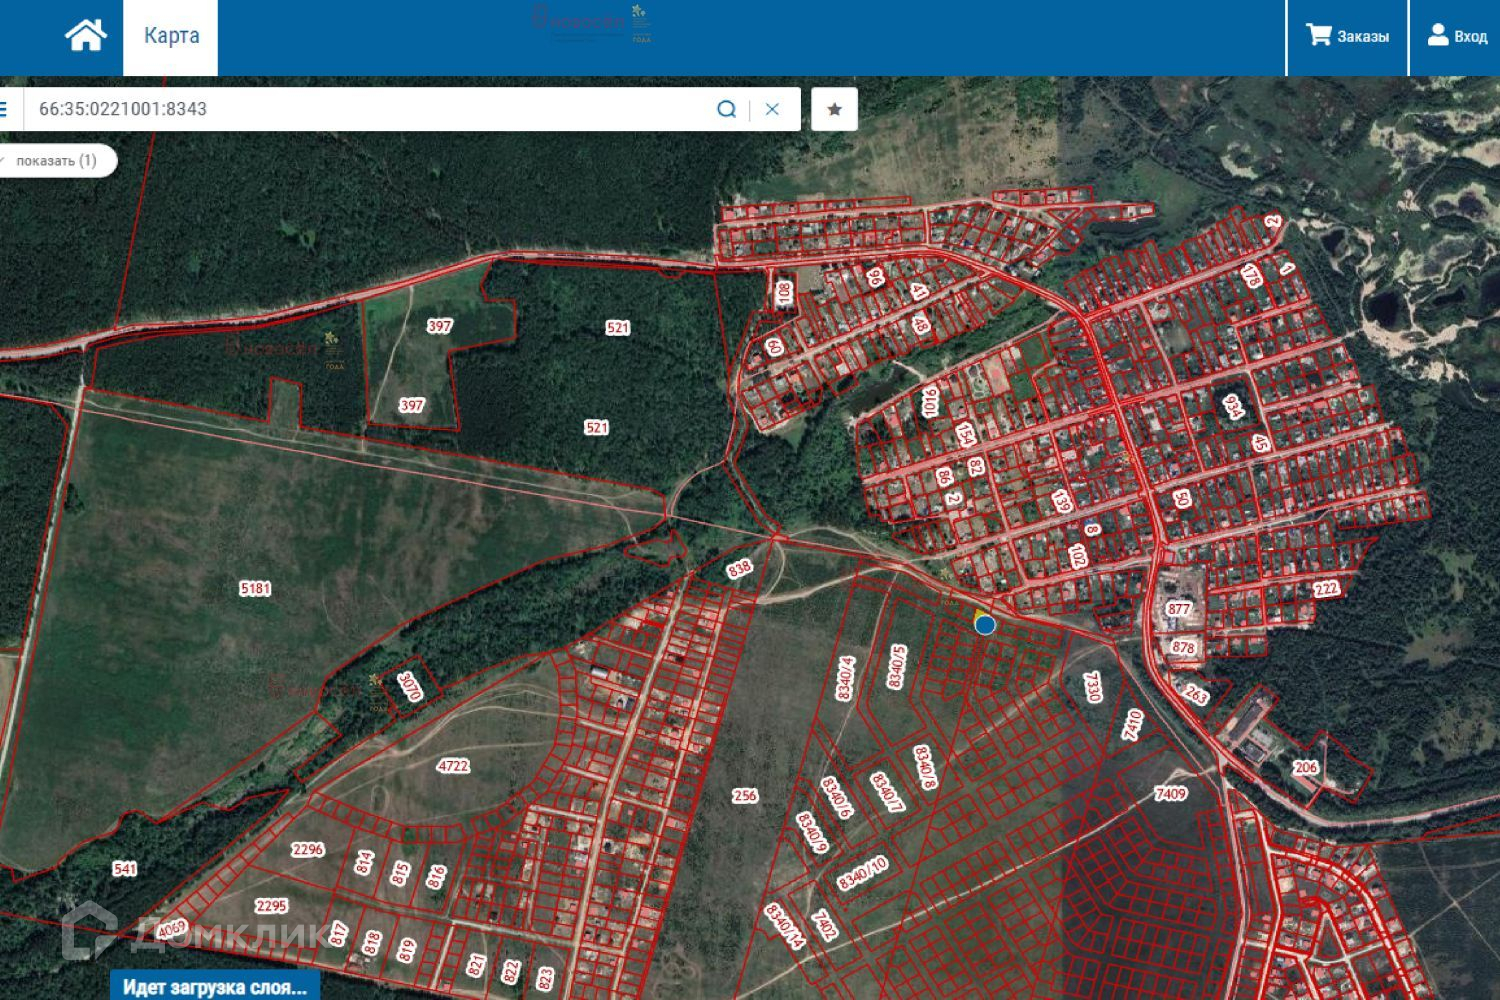Select parcel labeled 8340/14

785,927
